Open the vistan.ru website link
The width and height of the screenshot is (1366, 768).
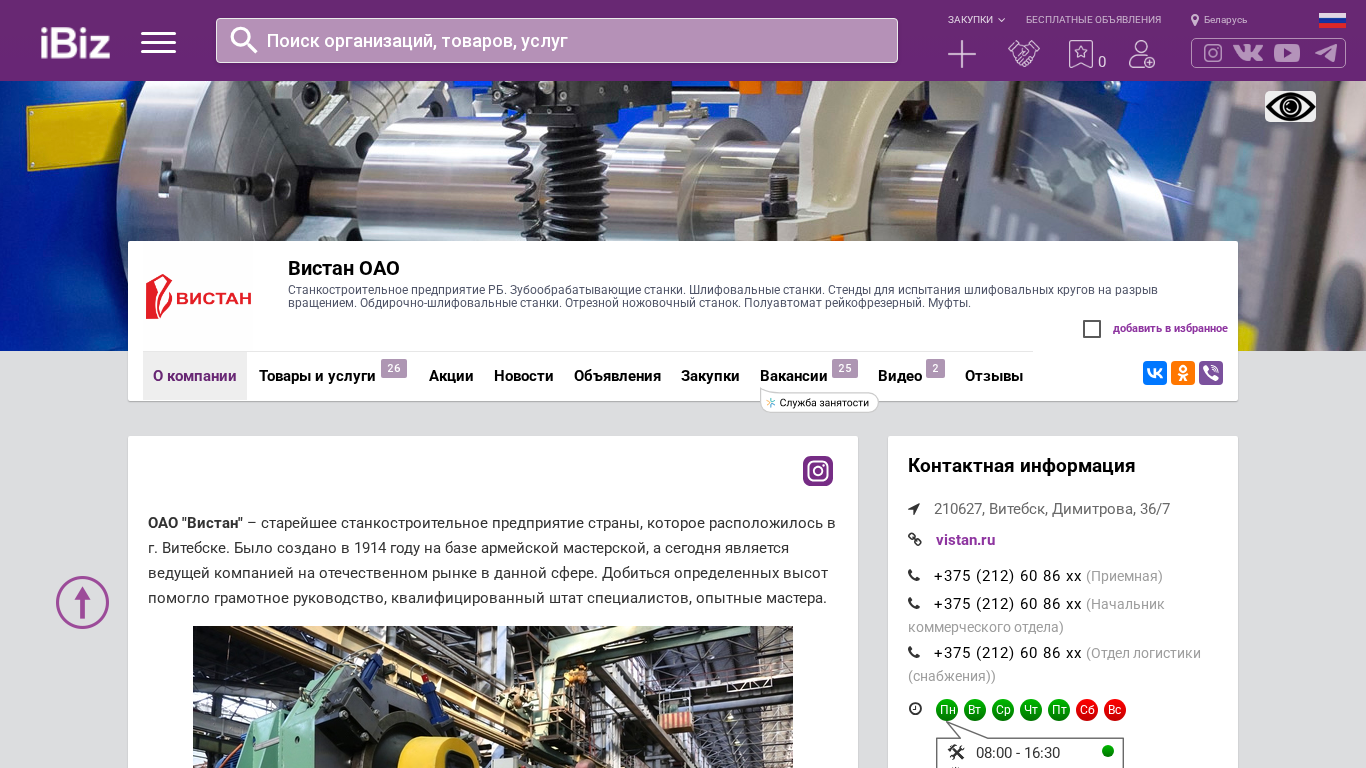click(x=965, y=540)
